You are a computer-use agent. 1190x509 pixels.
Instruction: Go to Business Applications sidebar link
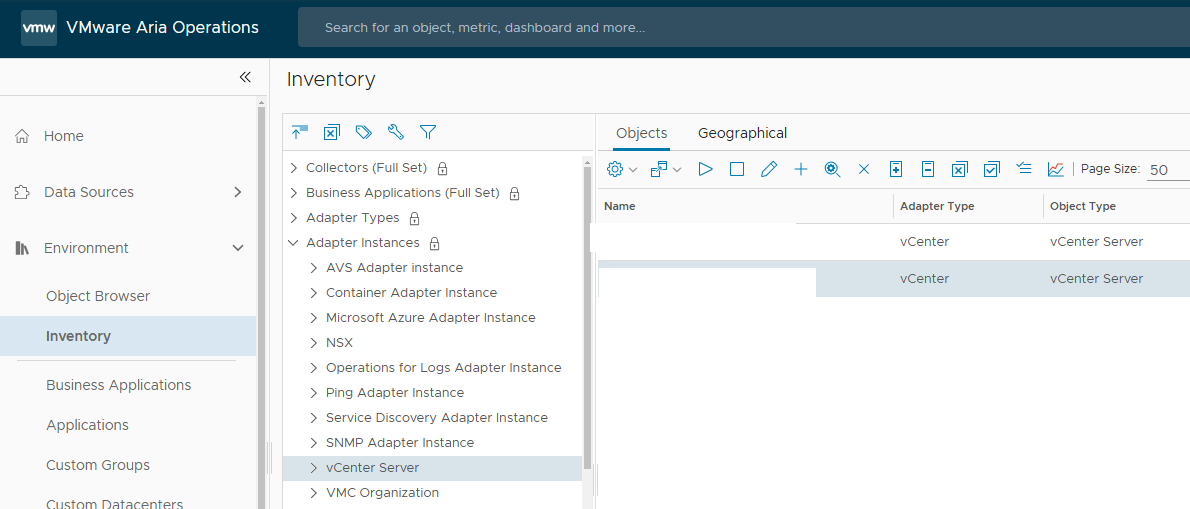click(118, 385)
